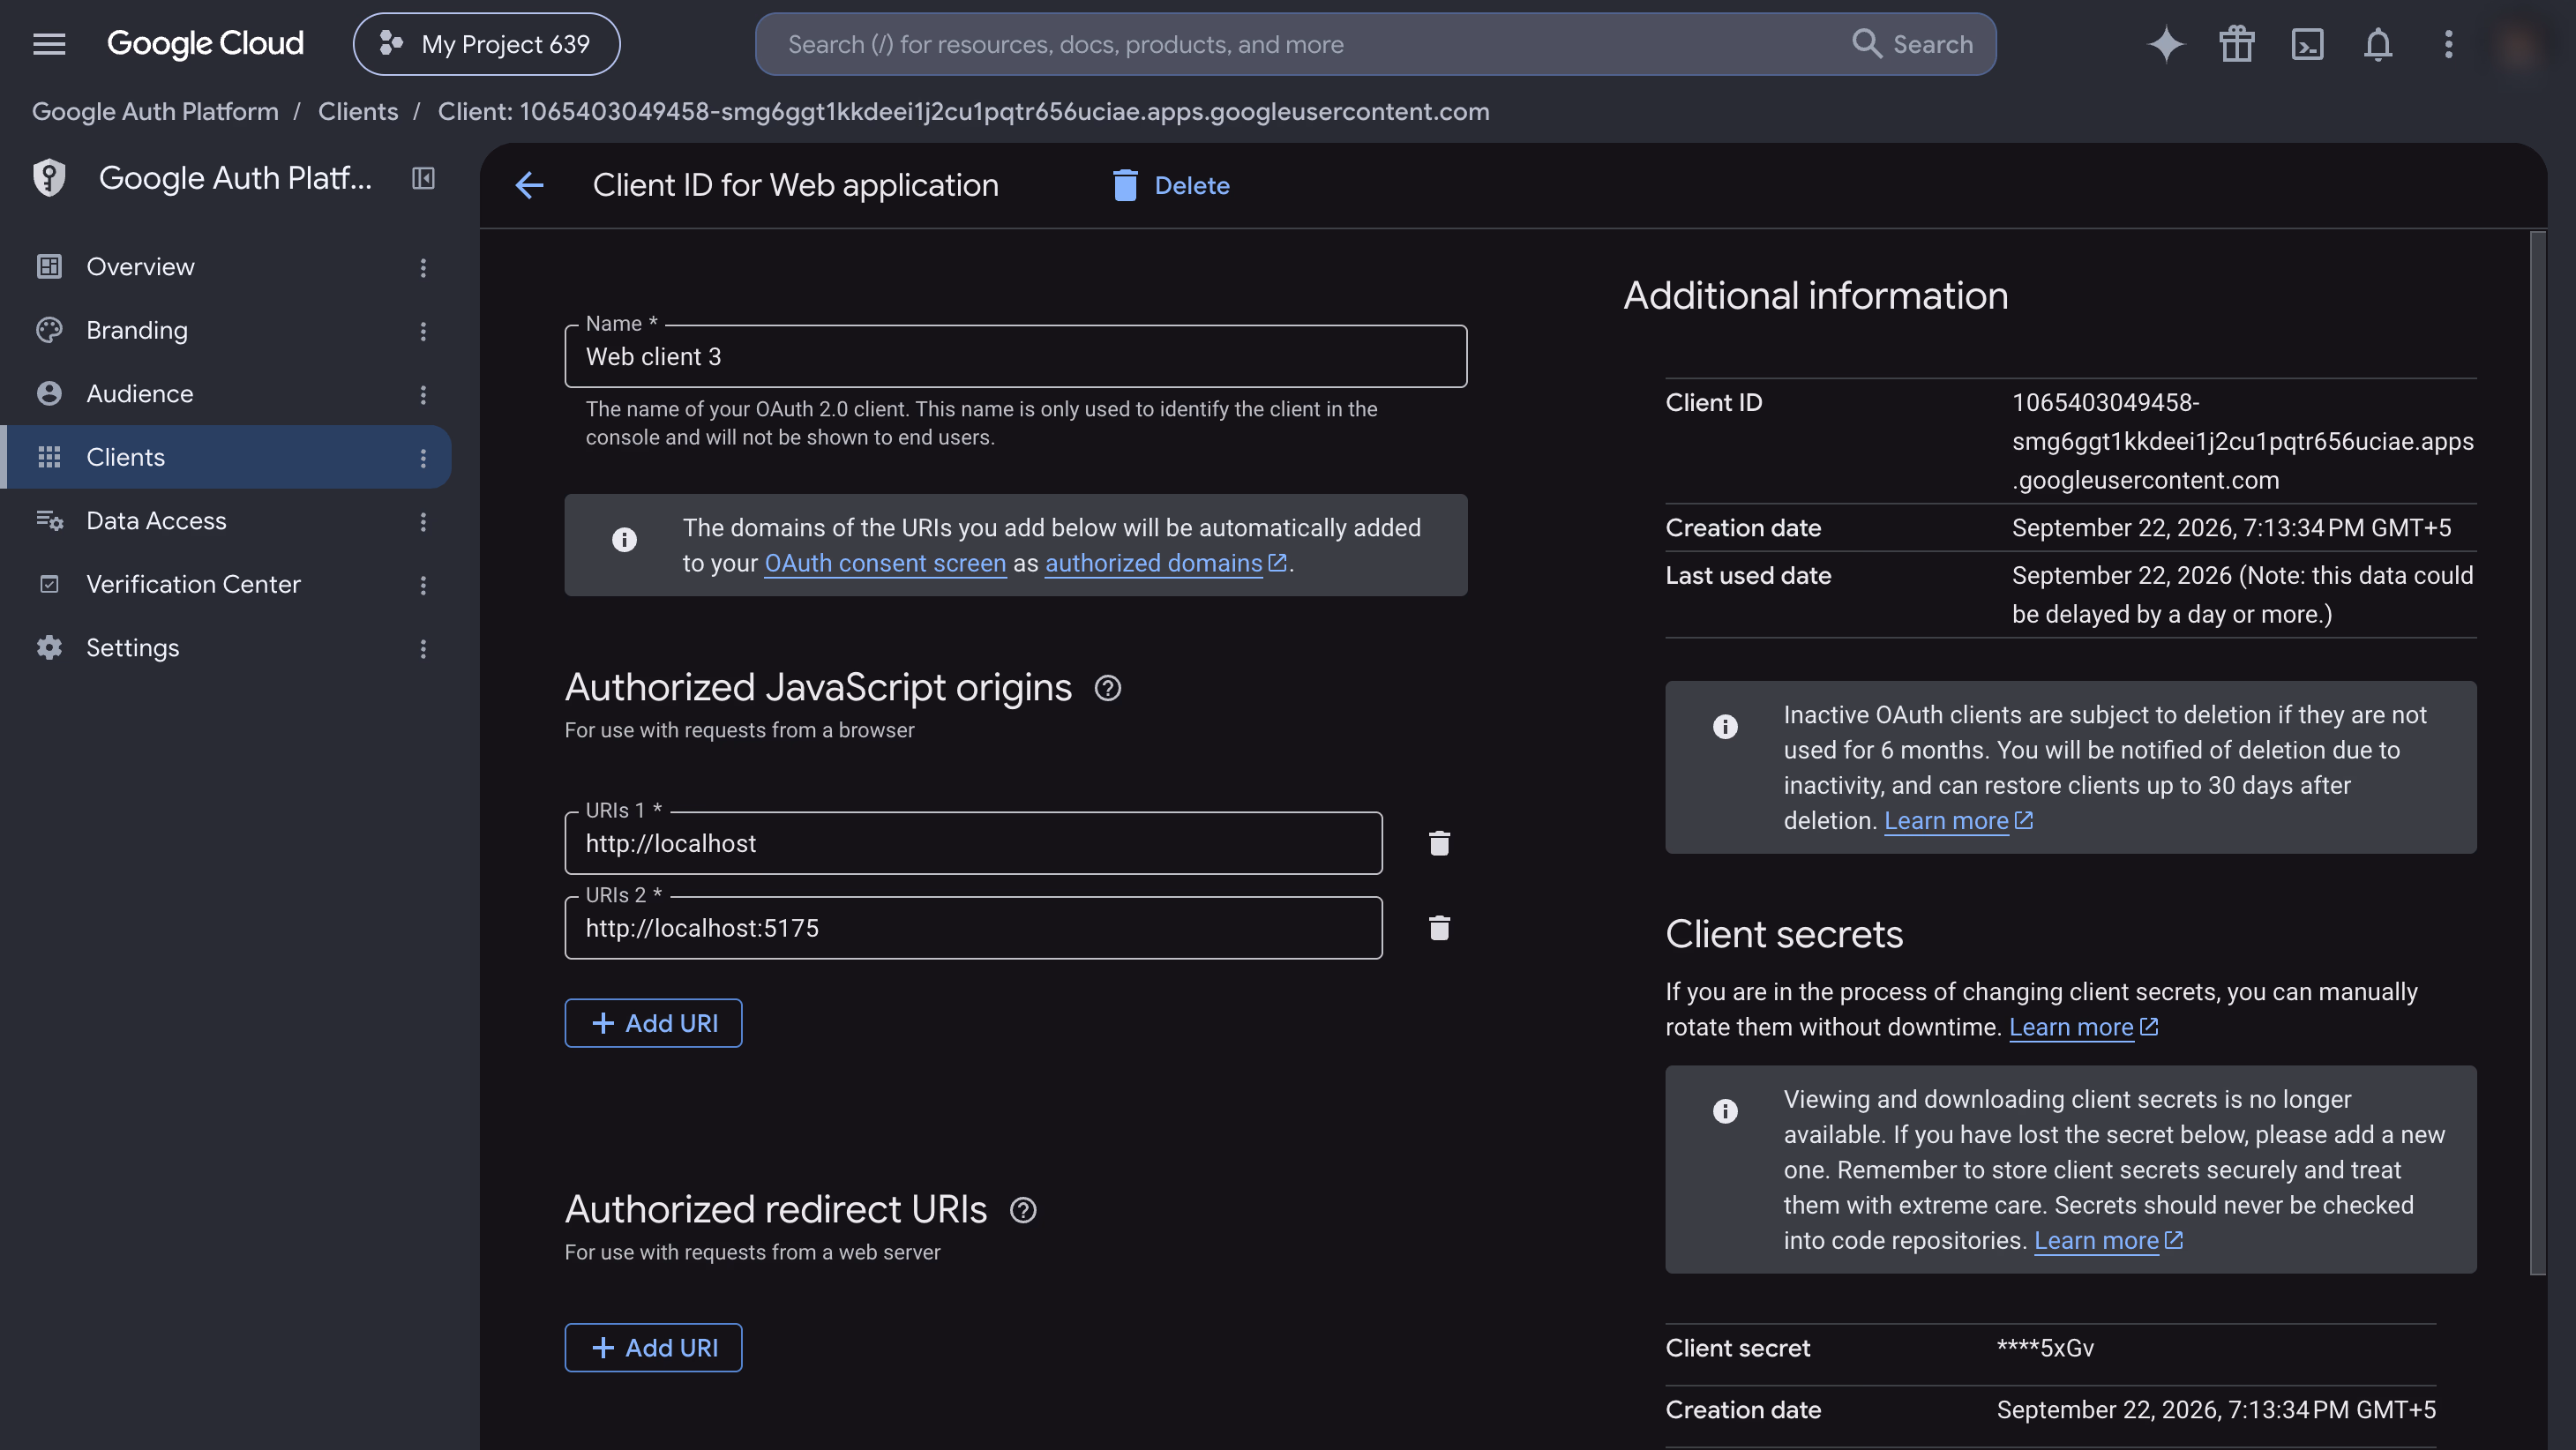Click the search magnifier button
2576x1450 pixels.
[x=1911, y=44]
